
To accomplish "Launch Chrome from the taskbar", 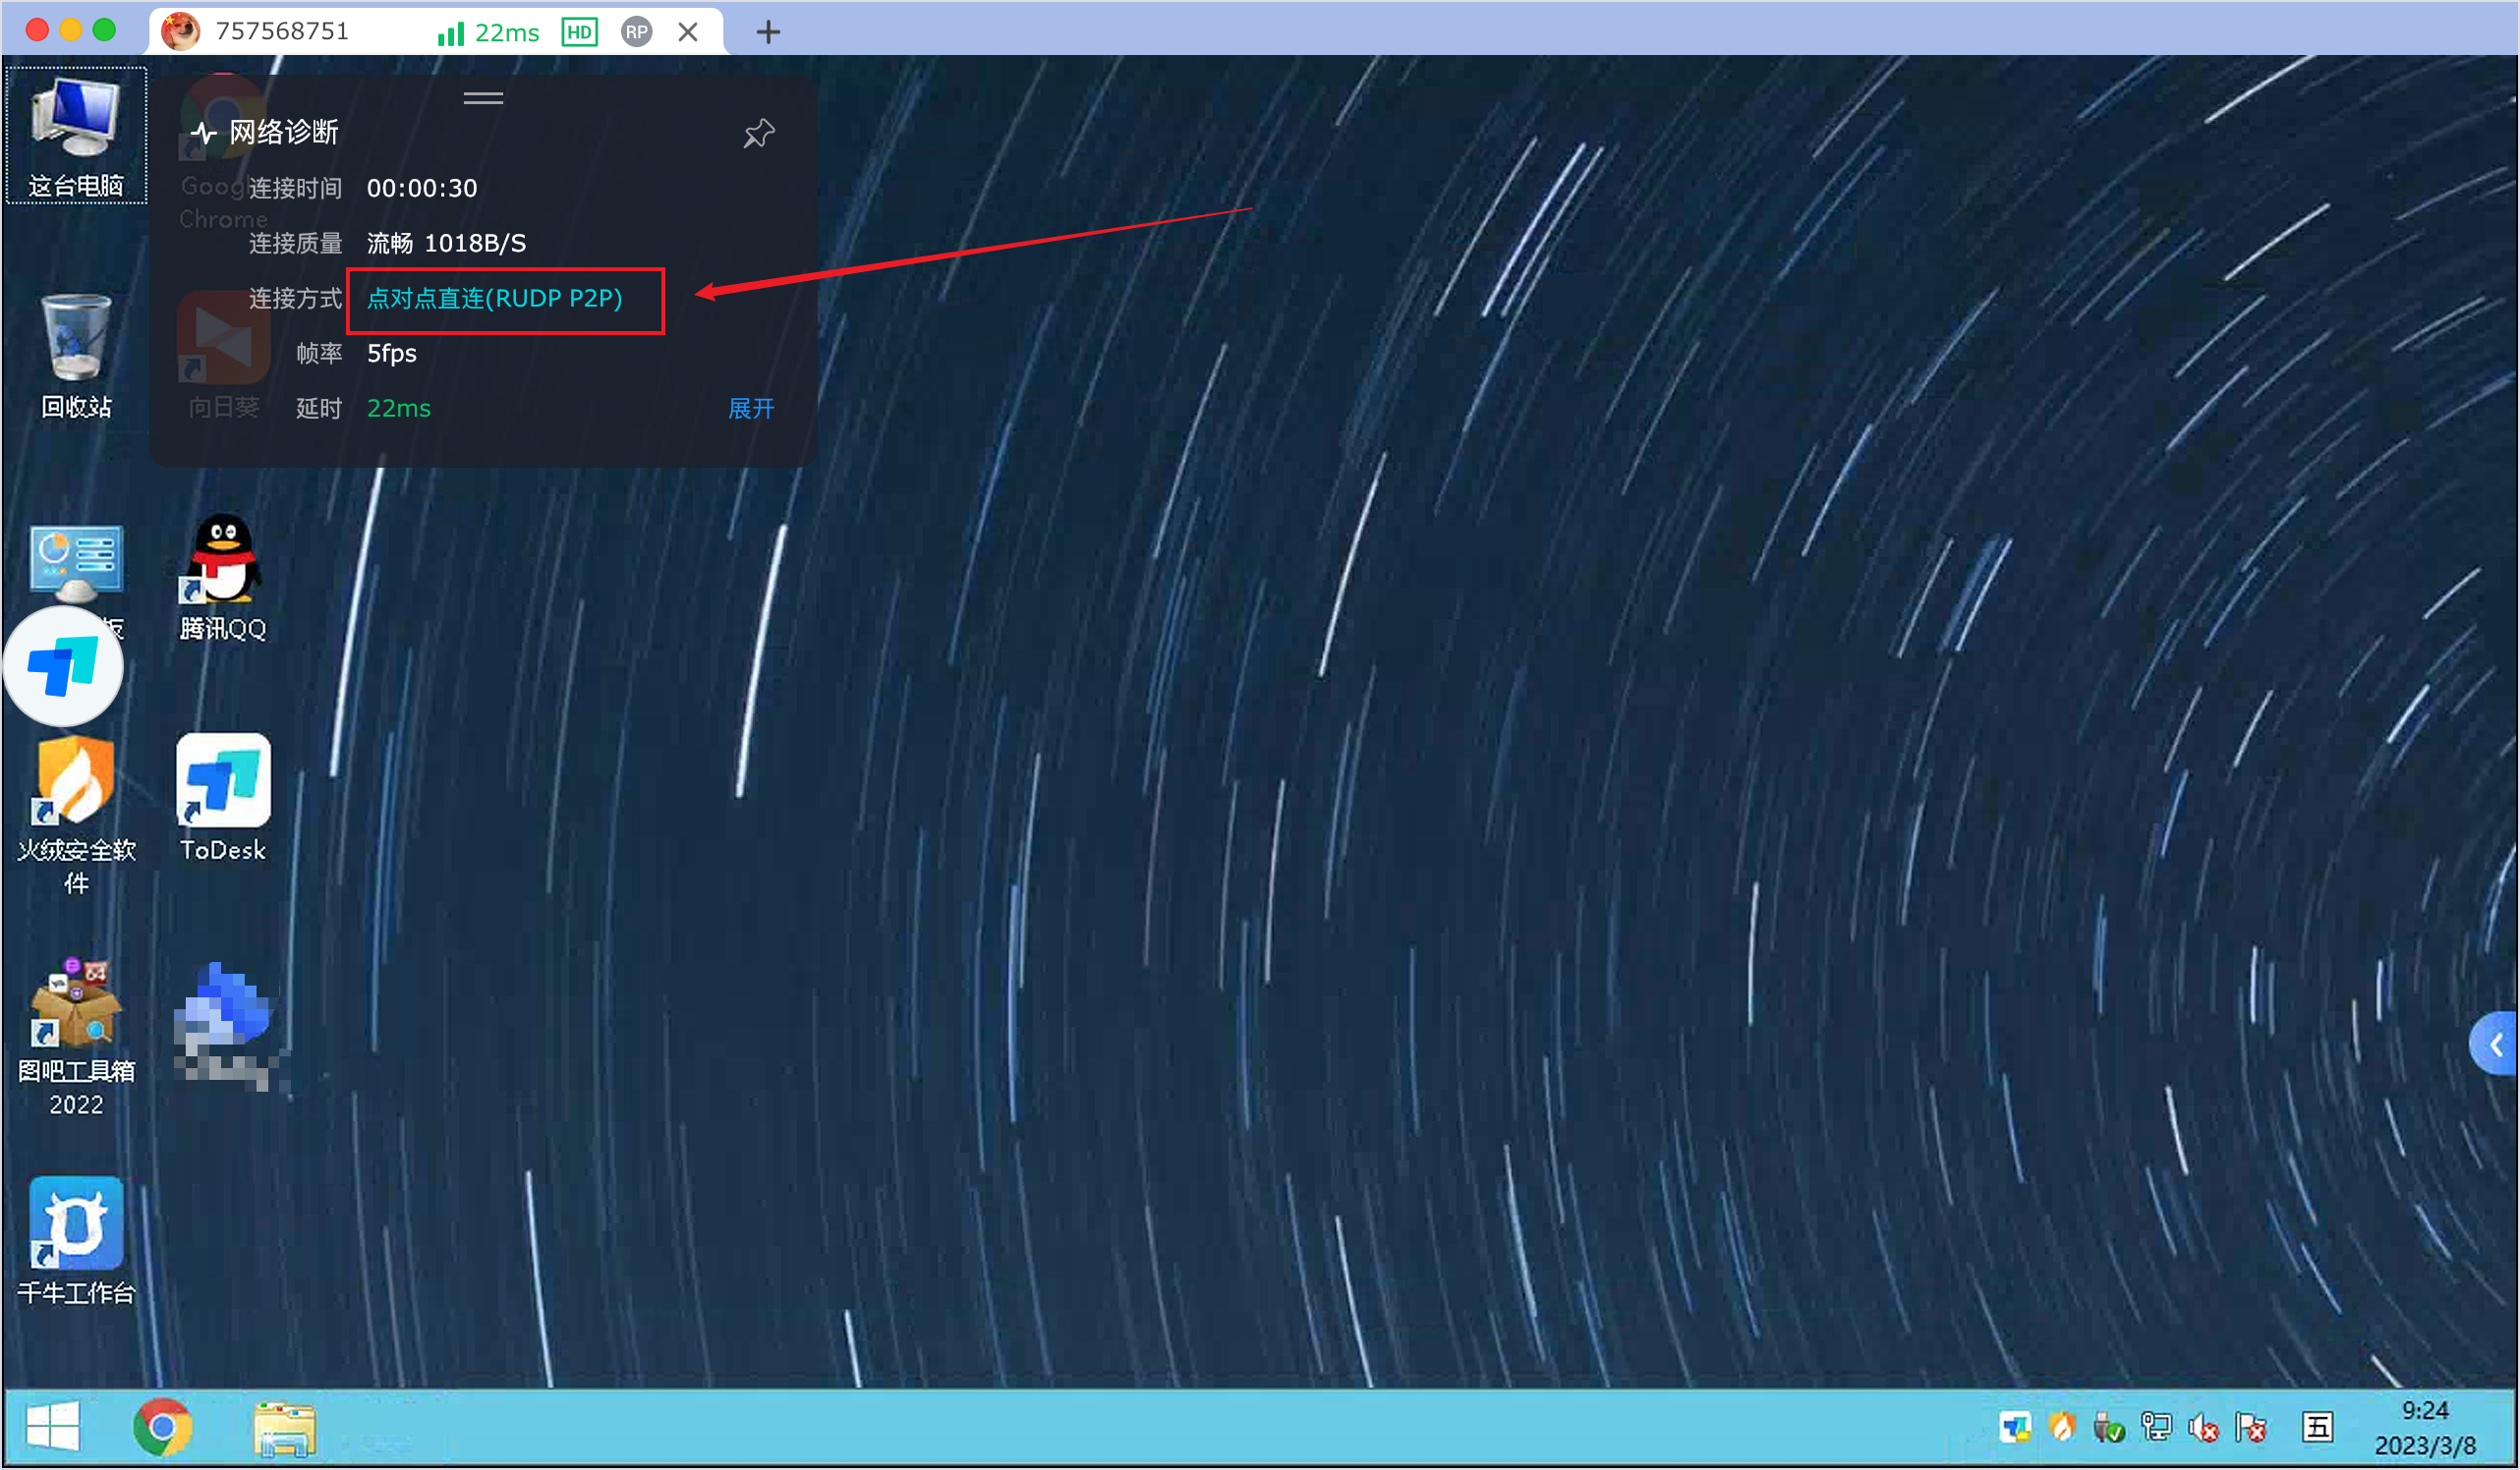I will (x=163, y=1427).
